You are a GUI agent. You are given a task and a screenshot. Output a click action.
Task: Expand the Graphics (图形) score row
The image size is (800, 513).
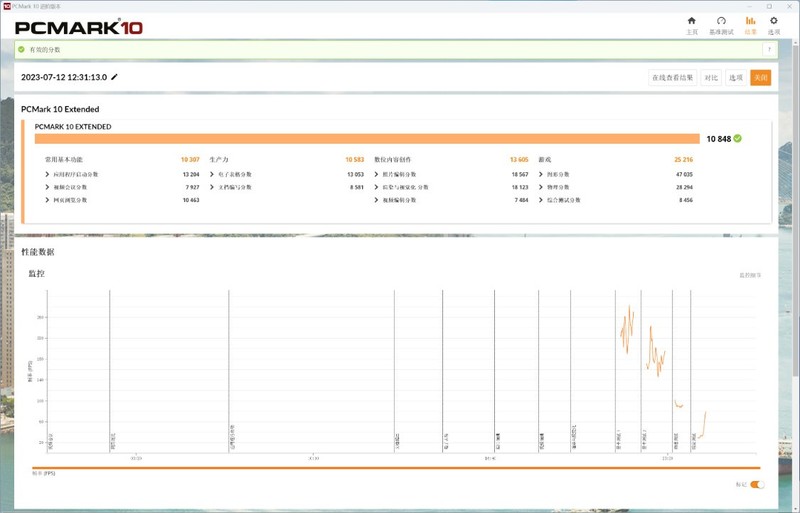click(x=541, y=174)
